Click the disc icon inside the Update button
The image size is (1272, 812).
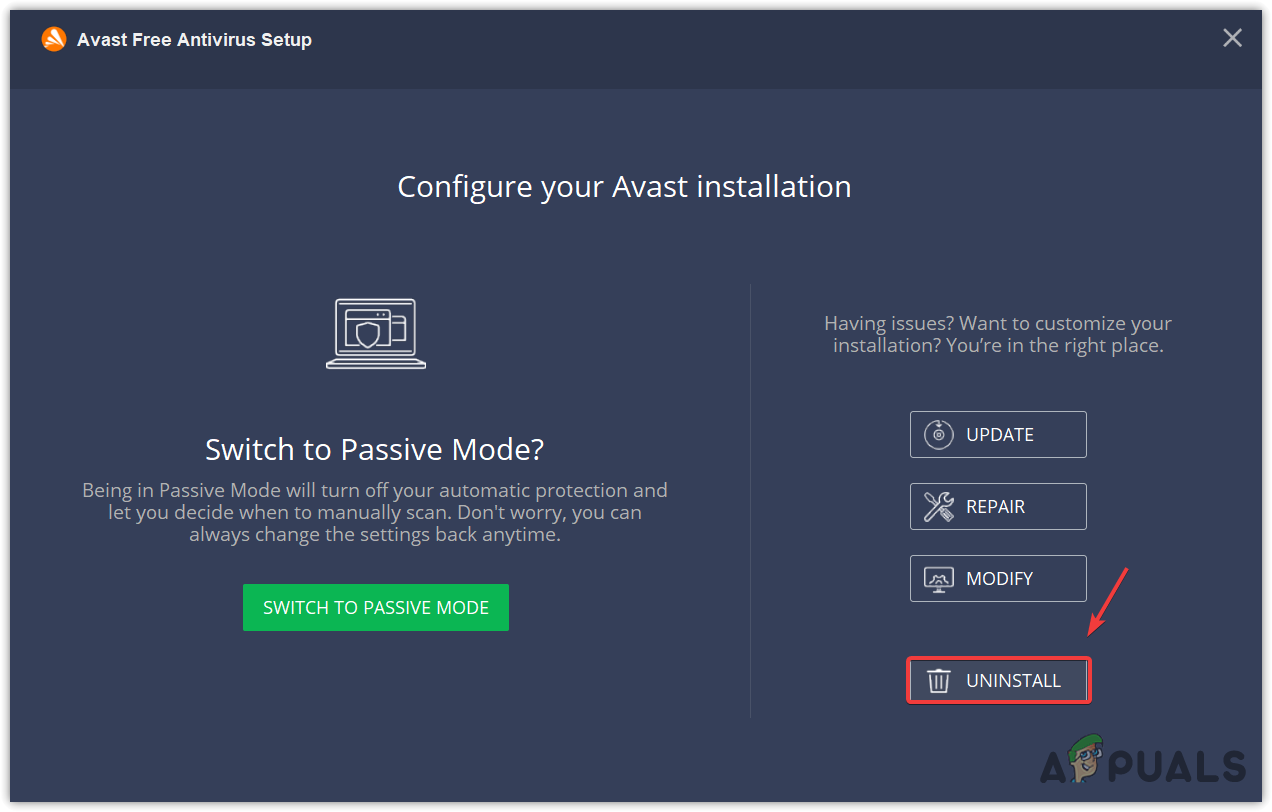[938, 434]
